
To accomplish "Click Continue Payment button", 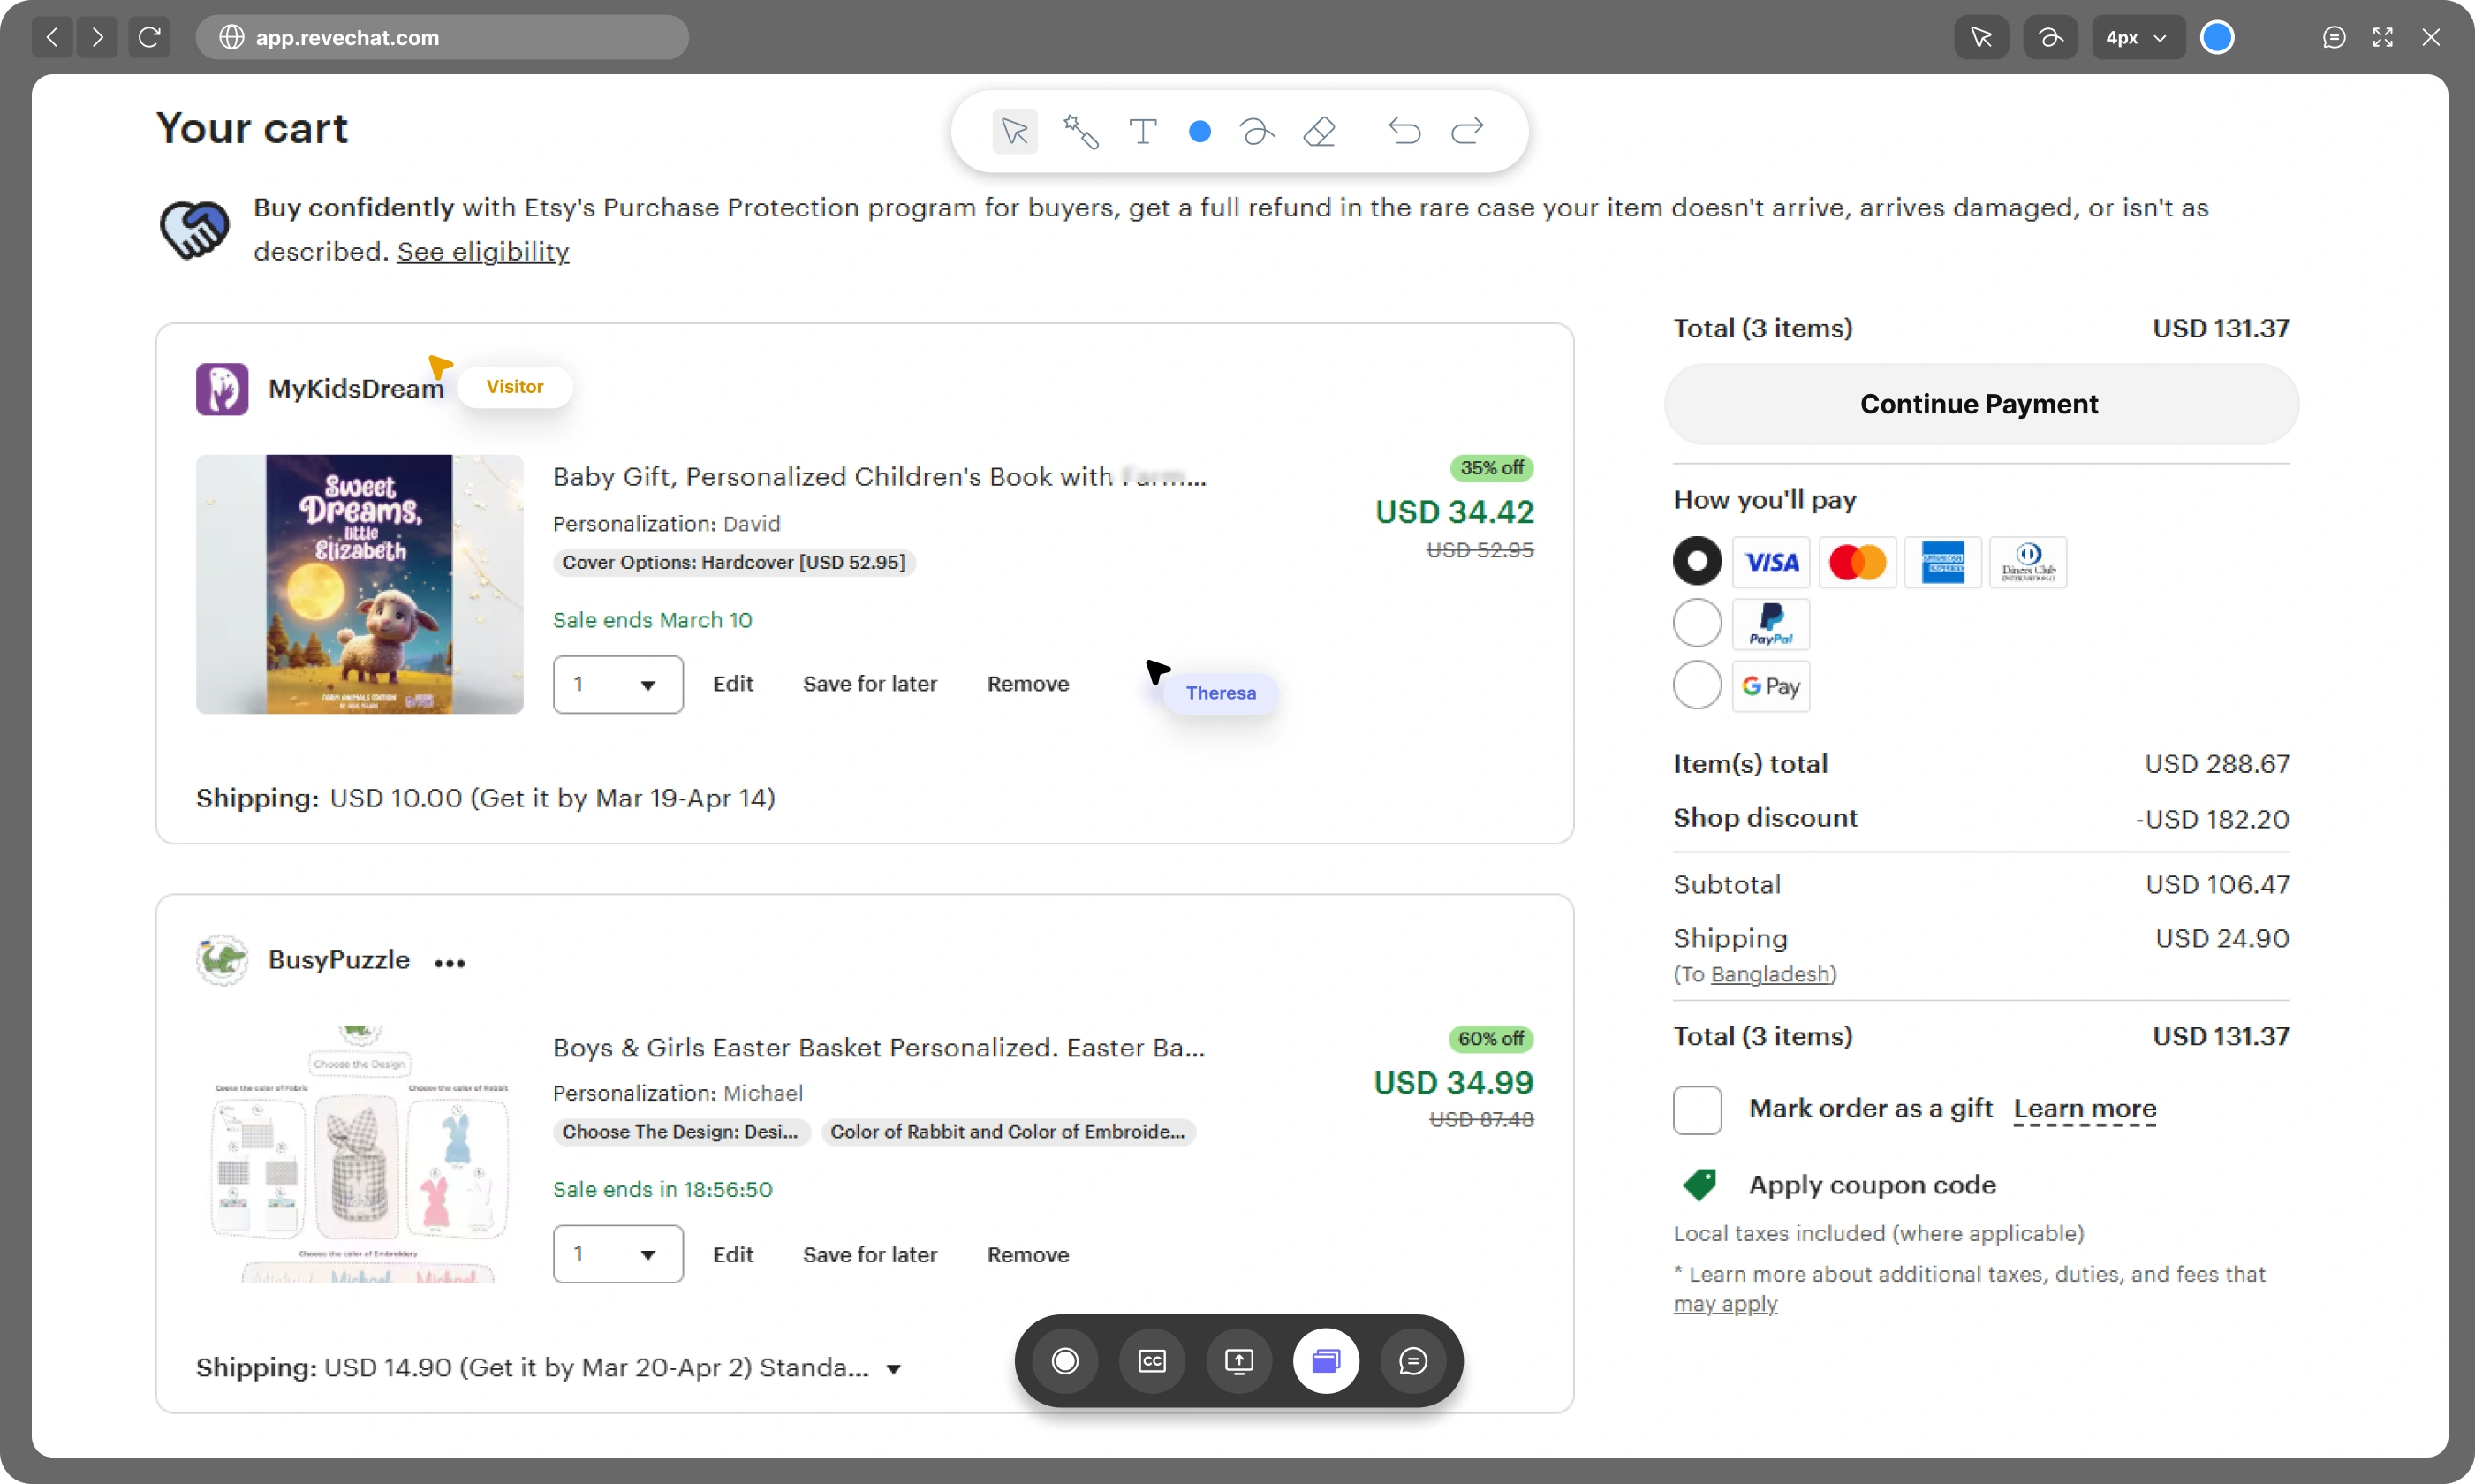I will point(1980,404).
